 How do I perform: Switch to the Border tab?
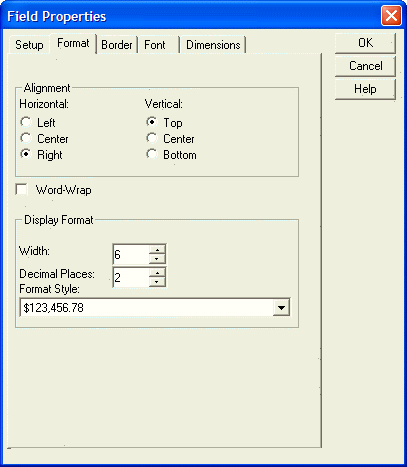[x=117, y=45]
